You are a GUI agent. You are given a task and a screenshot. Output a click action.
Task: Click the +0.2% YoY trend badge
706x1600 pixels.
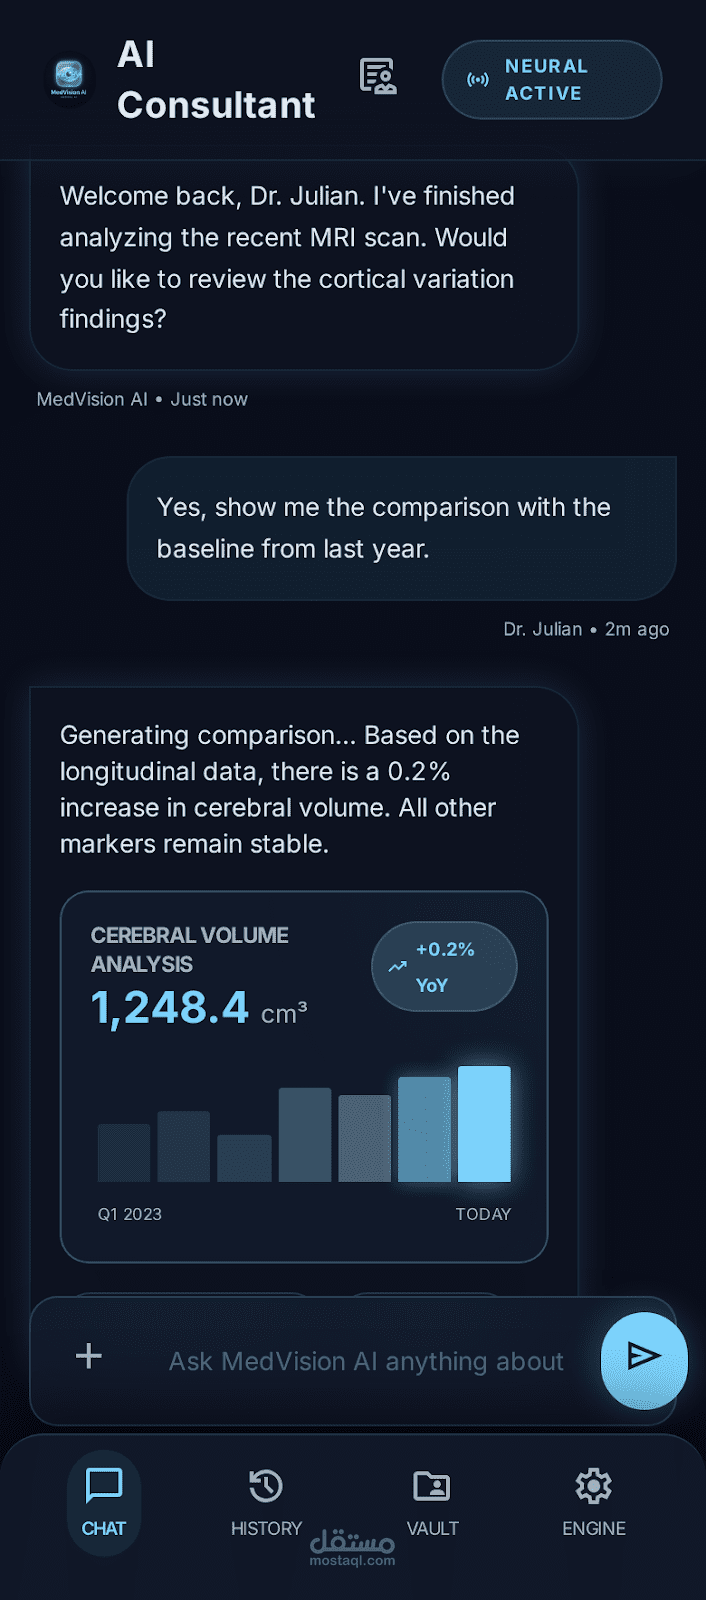[x=444, y=966]
